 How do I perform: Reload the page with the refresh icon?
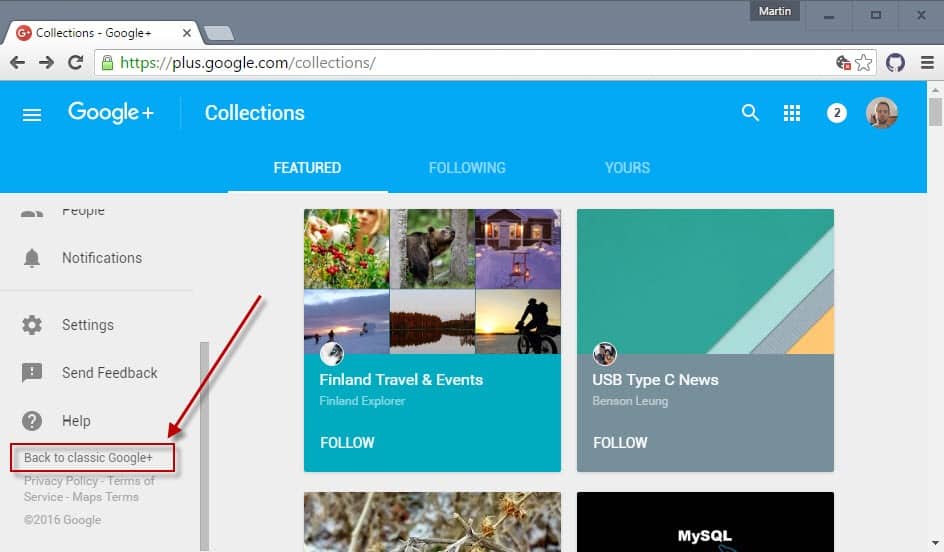[x=75, y=62]
